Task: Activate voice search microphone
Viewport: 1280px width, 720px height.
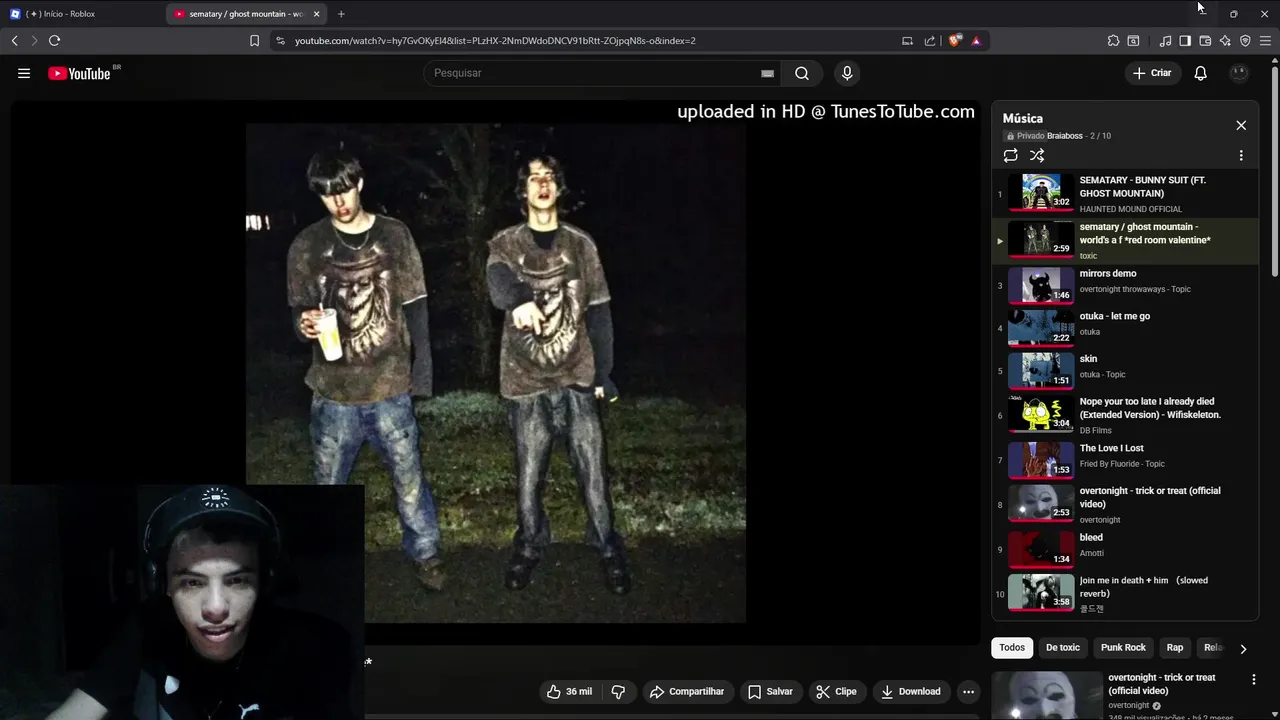Action: (x=847, y=73)
